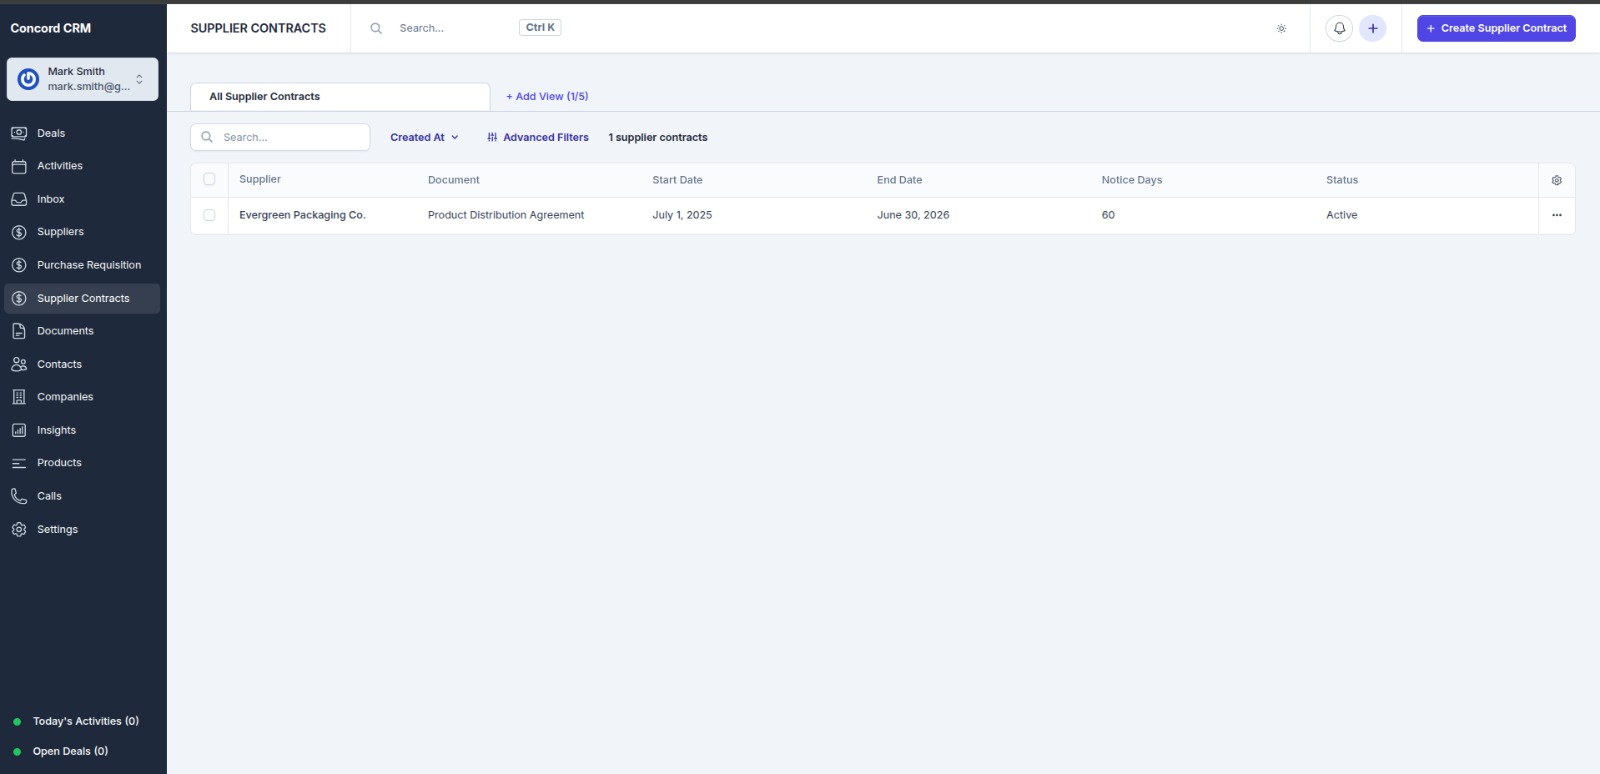This screenshot has height=774, width=1600.
Task: Expand the Mark Smith account switcher
Action: pyautogui.click(x=83, y=79)
